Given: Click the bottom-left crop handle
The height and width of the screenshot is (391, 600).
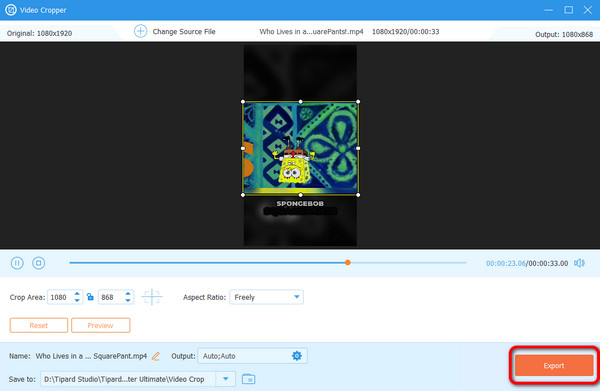Looking at the screenshot, I should pyautogui.click(x=243, y=195).
